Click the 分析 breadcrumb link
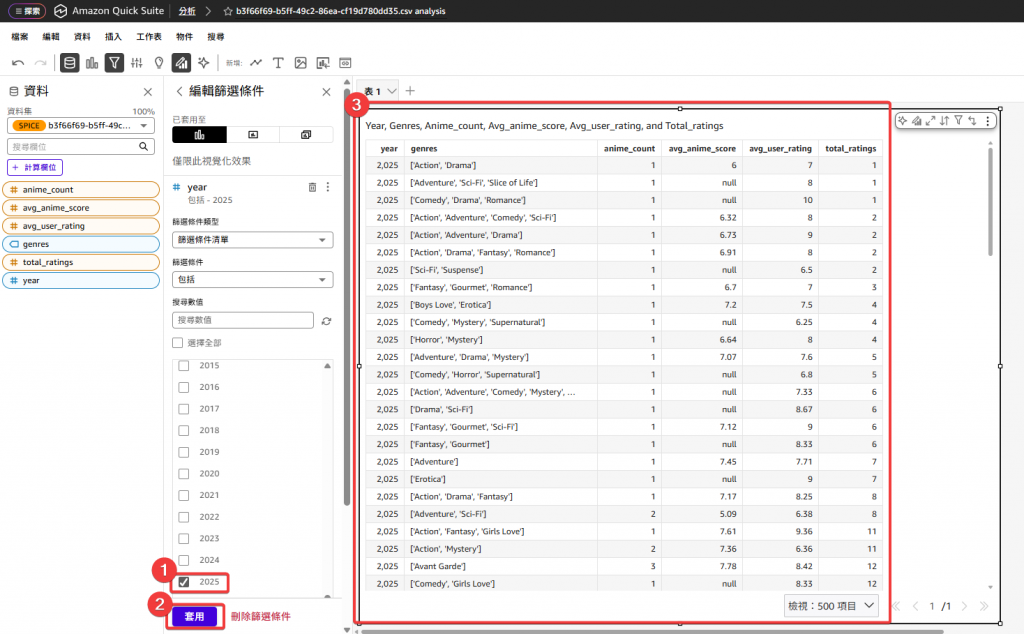 pyautogui.click(x=187, y=11)
